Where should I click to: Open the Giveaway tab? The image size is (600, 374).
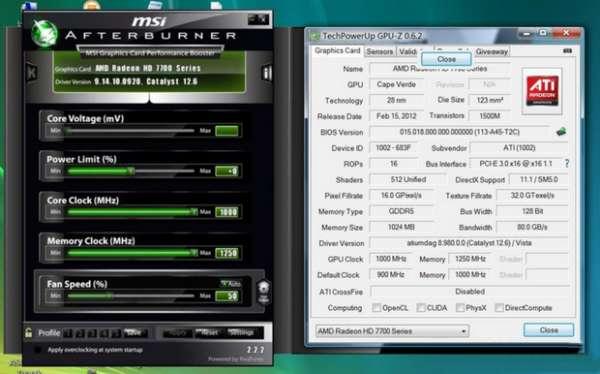pyautogui.click(x=492, y=51)
